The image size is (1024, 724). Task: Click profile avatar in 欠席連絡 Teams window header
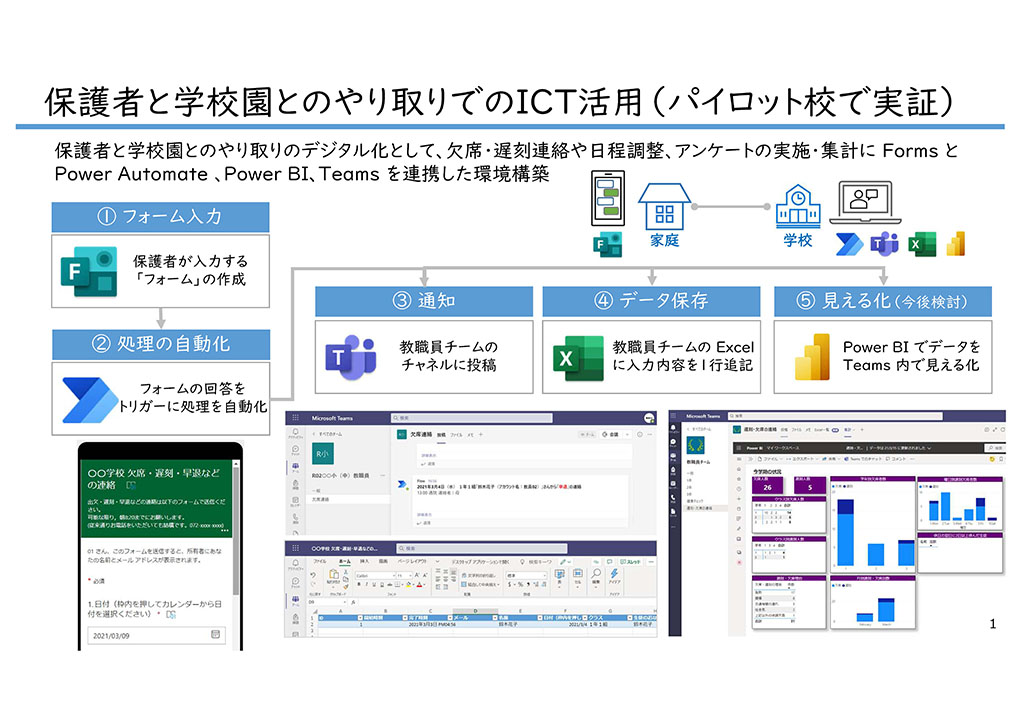tap(648, 418)
